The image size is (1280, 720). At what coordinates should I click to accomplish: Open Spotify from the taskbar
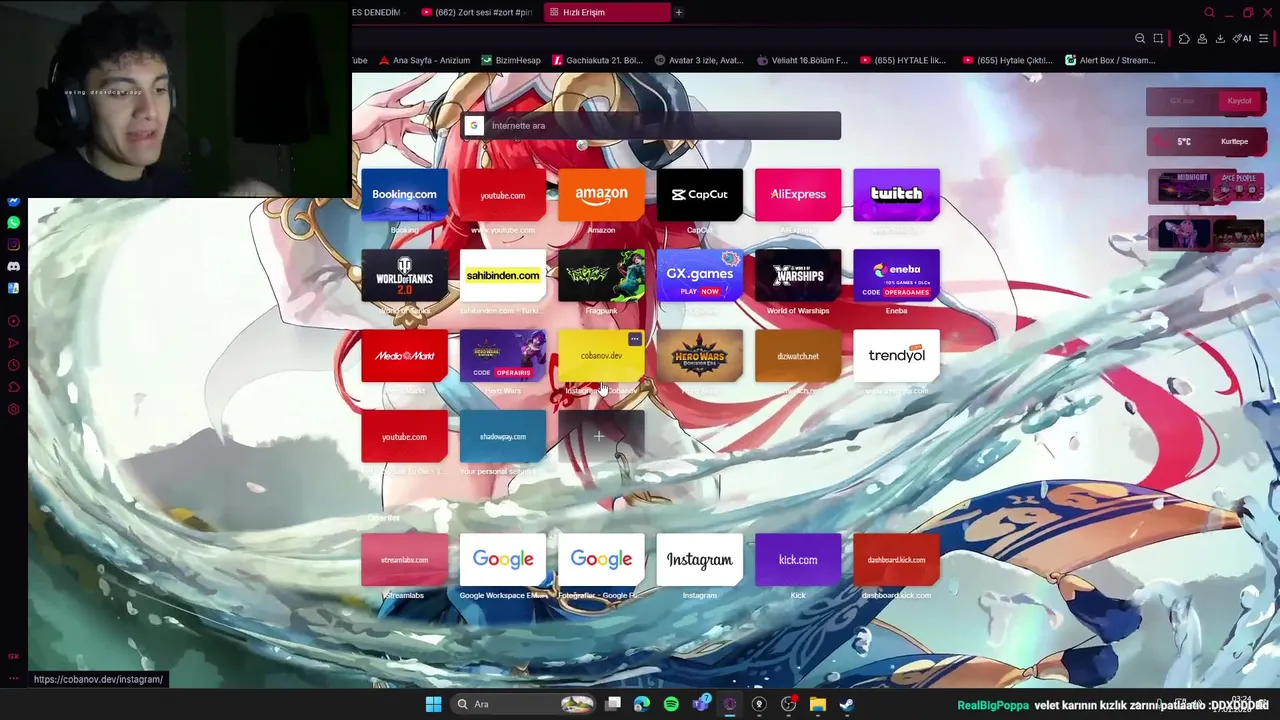(x=671, y=704)
